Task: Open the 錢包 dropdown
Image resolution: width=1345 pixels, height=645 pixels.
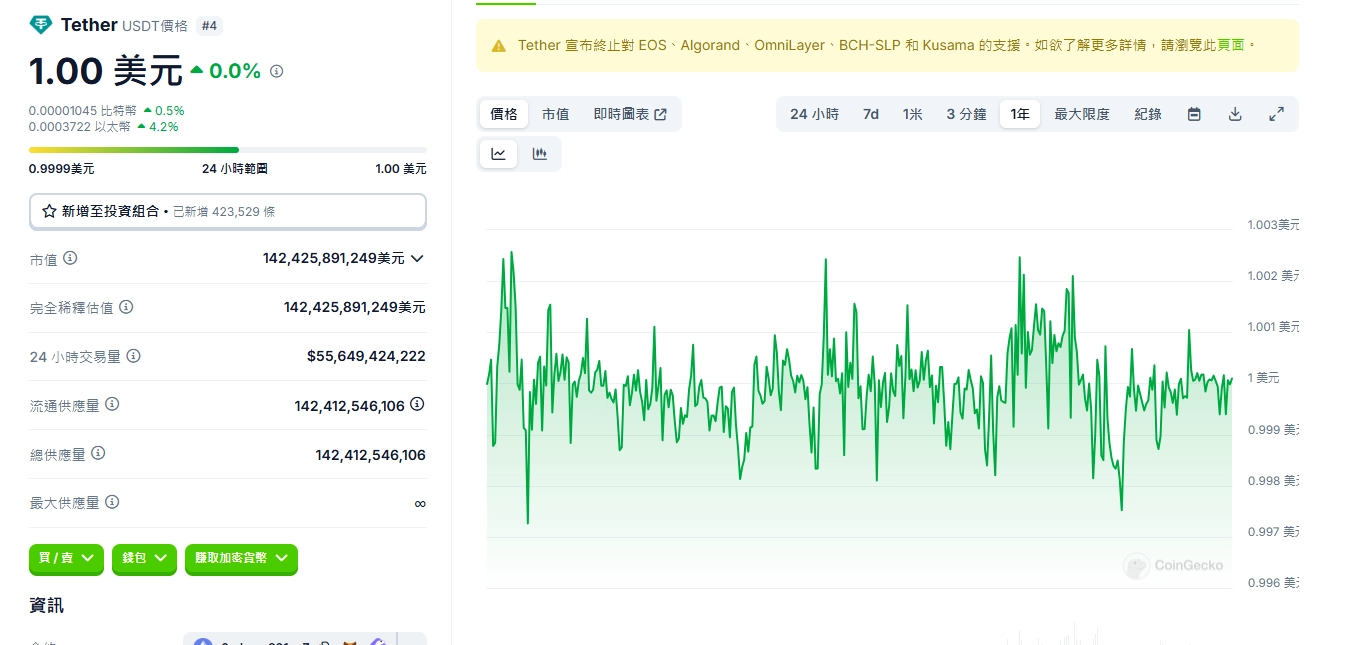Action: click(143, 559)
